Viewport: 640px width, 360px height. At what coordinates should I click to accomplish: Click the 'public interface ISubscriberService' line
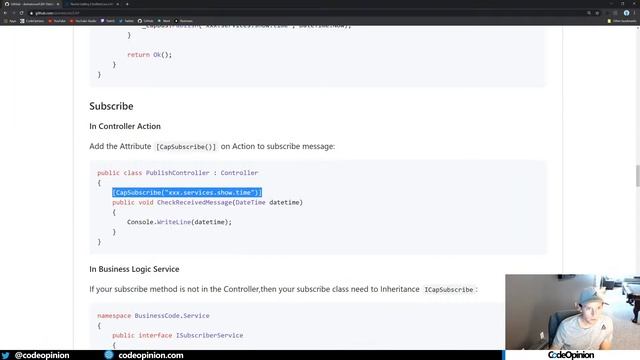coord(178,335)
